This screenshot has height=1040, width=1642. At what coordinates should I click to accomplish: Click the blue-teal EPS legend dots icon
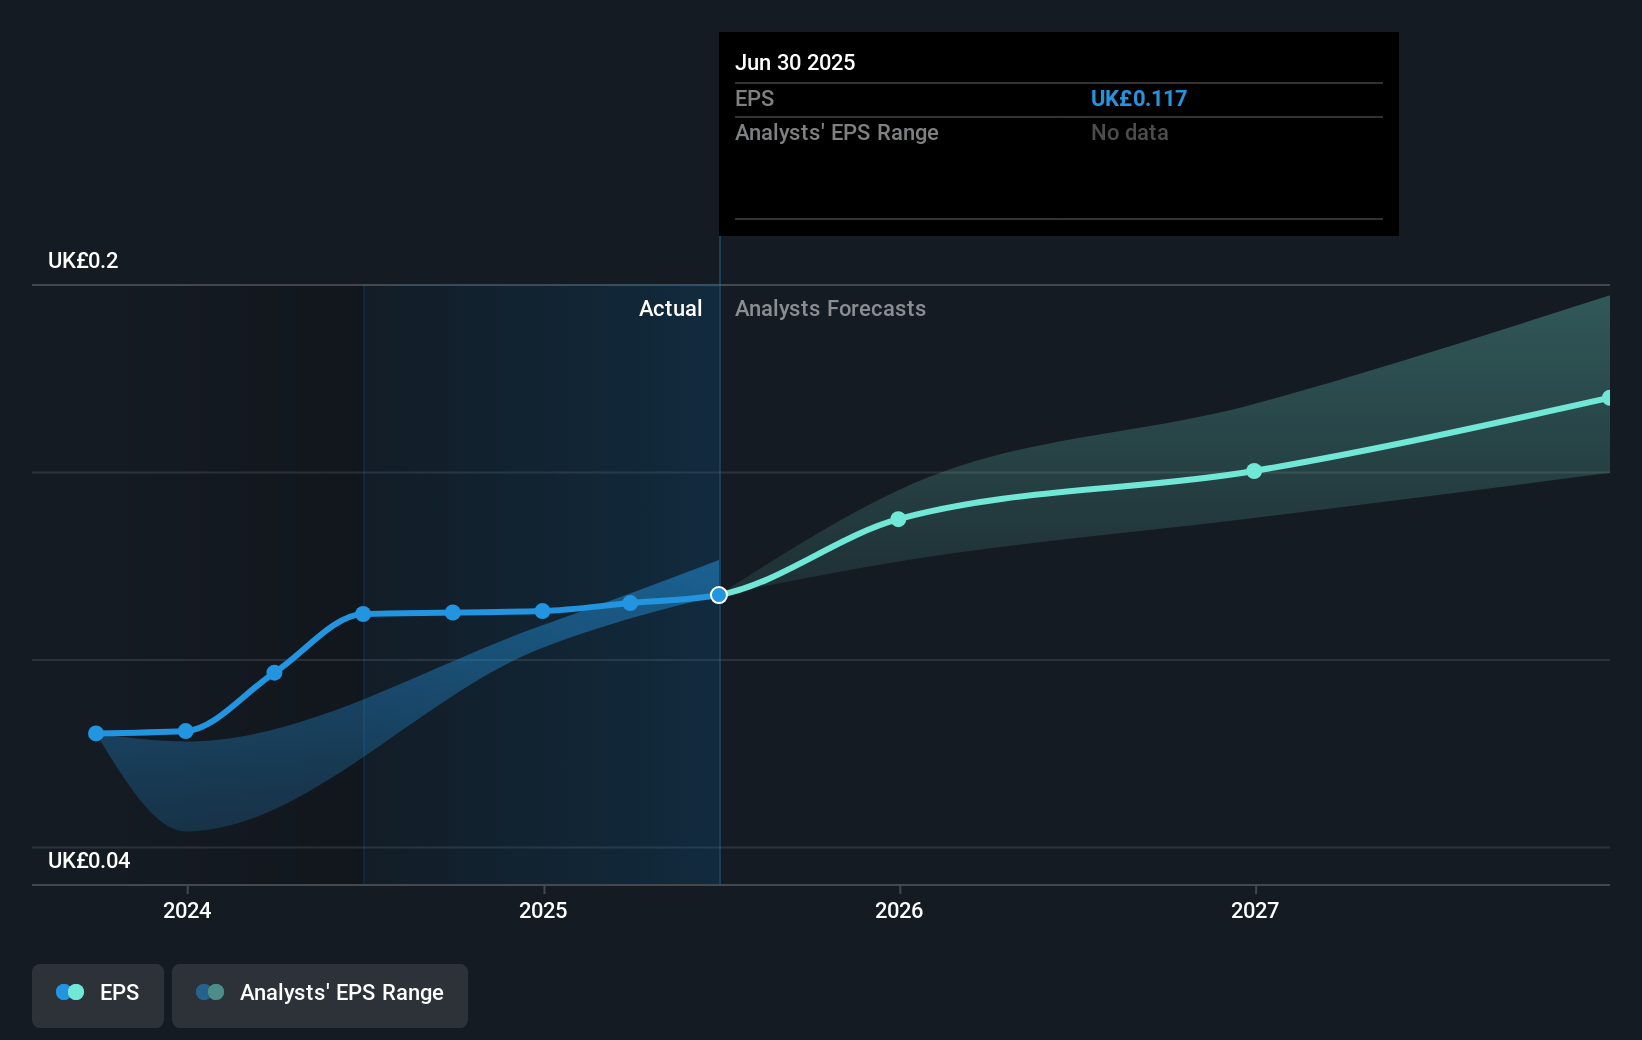pyautogui.click(x=70, y=993)
